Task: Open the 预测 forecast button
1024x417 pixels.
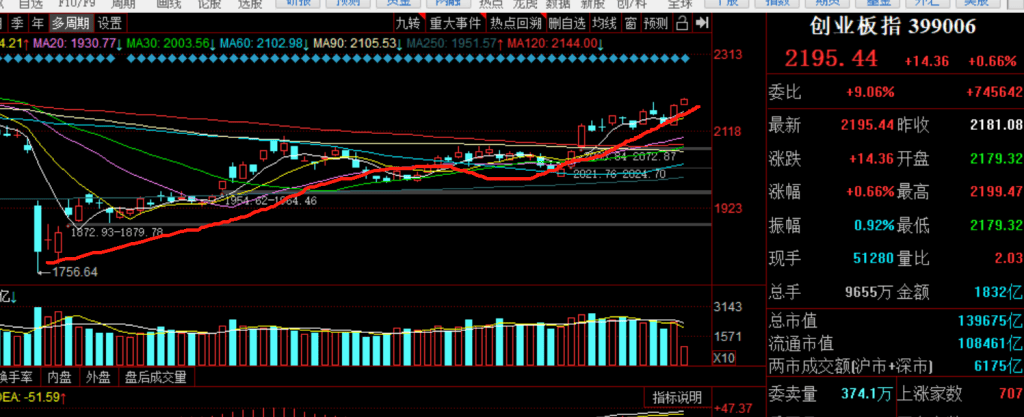Action: 656,24
